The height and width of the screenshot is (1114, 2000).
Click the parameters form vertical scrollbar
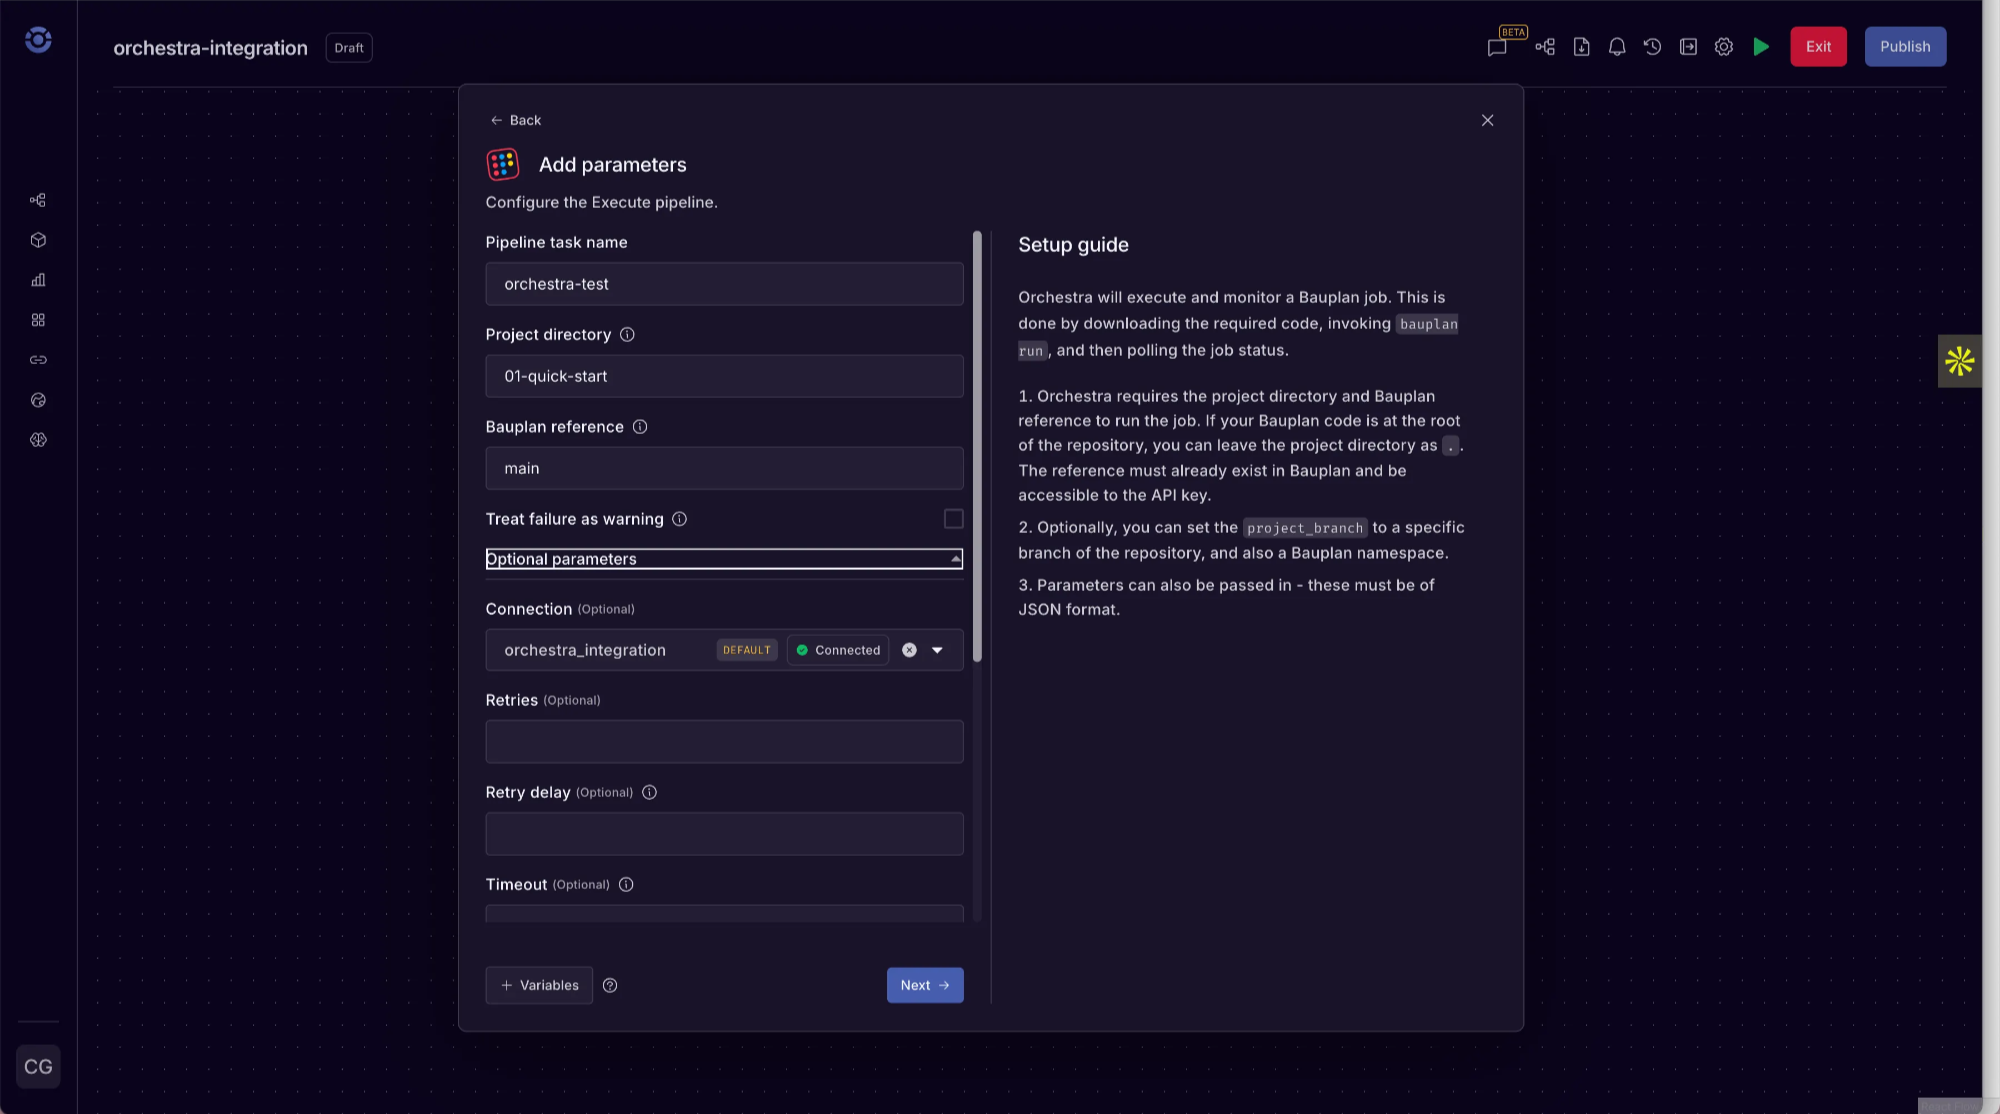click(977, 446)
